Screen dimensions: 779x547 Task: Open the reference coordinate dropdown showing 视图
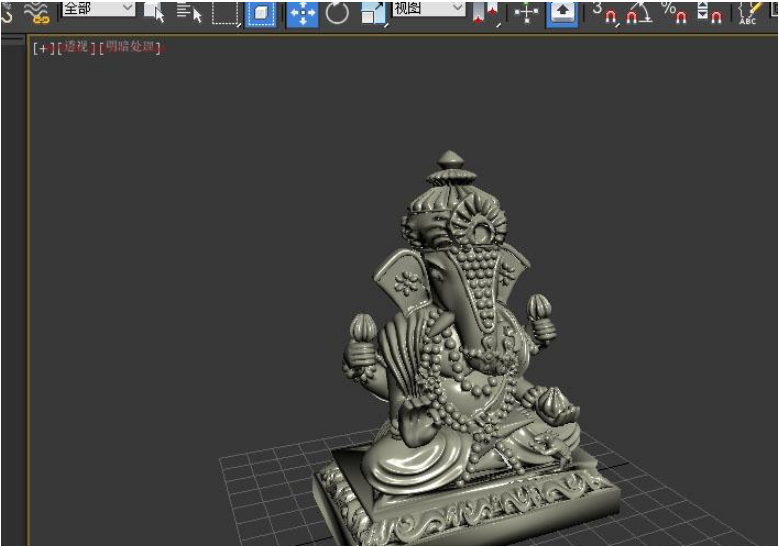coord(428,8)
